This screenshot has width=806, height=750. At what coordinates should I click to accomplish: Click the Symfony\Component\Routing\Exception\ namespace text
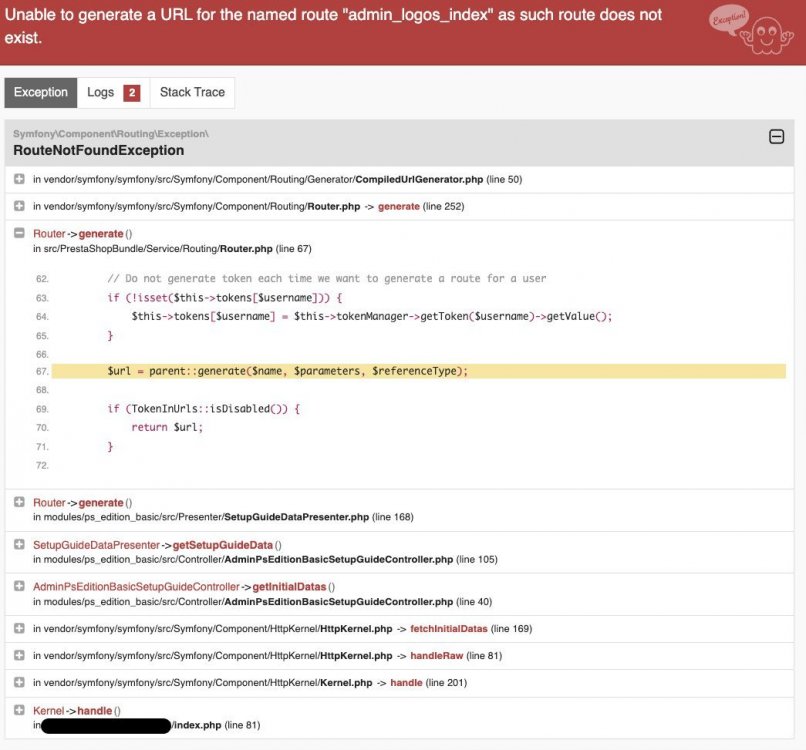point(111,134)
